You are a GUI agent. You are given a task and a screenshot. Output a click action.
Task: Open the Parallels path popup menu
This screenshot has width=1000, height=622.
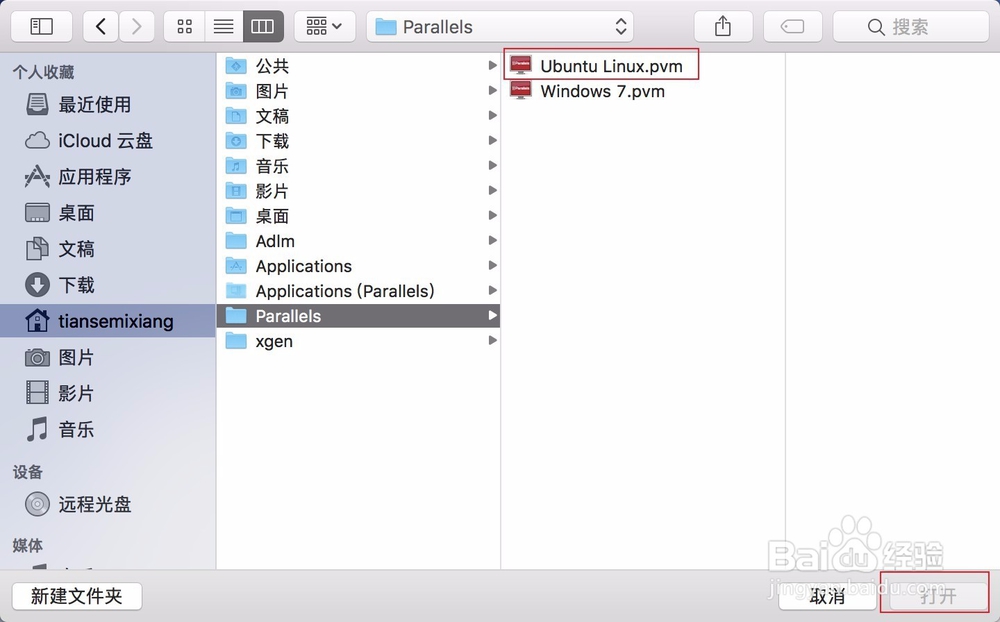pyautogui.click(x=500, y=26)
